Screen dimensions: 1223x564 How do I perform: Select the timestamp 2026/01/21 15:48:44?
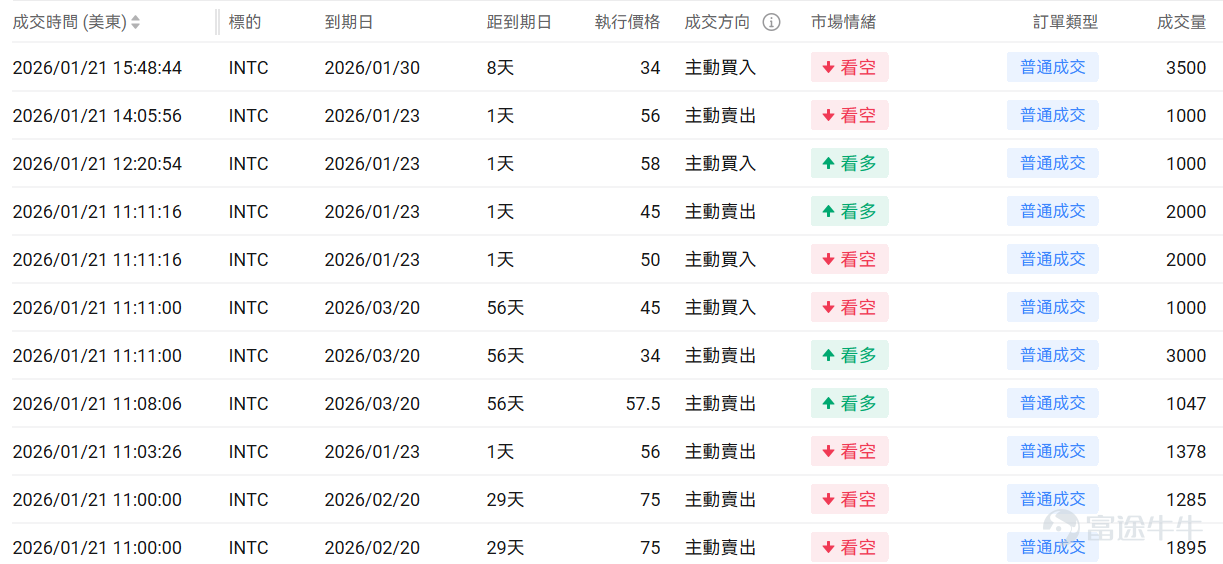pos(97,68)
